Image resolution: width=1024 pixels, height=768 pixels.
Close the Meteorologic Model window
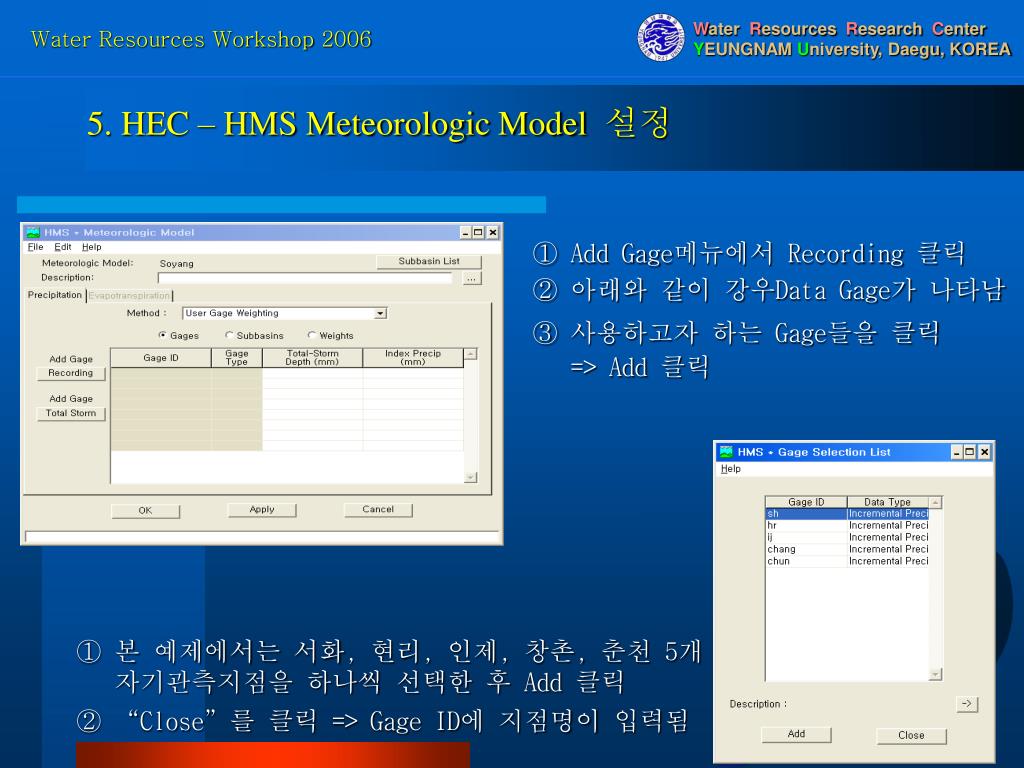coord(493,232)
